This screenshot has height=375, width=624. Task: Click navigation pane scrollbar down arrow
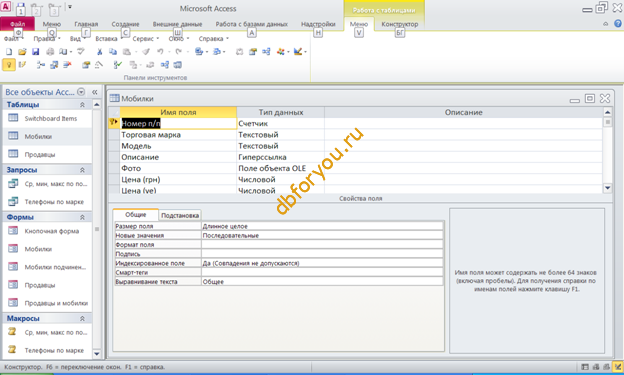click(x=97, y=353)
